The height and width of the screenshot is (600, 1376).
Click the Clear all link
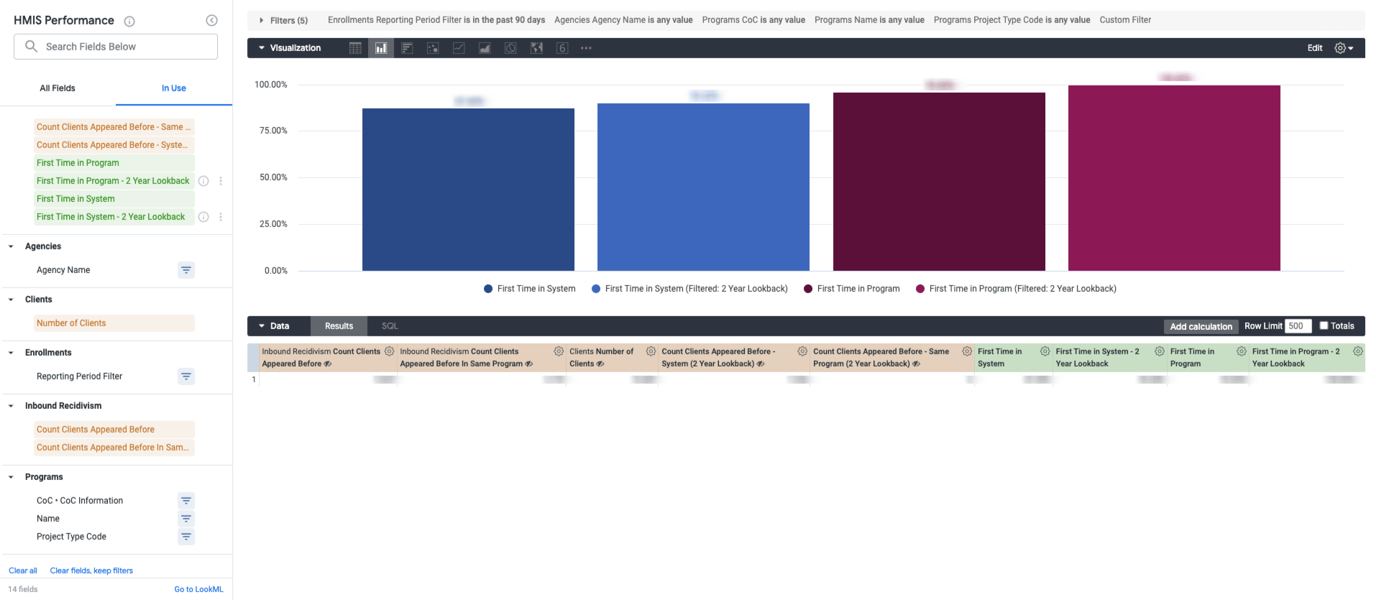pyautogui.click(x=22, y=570)
